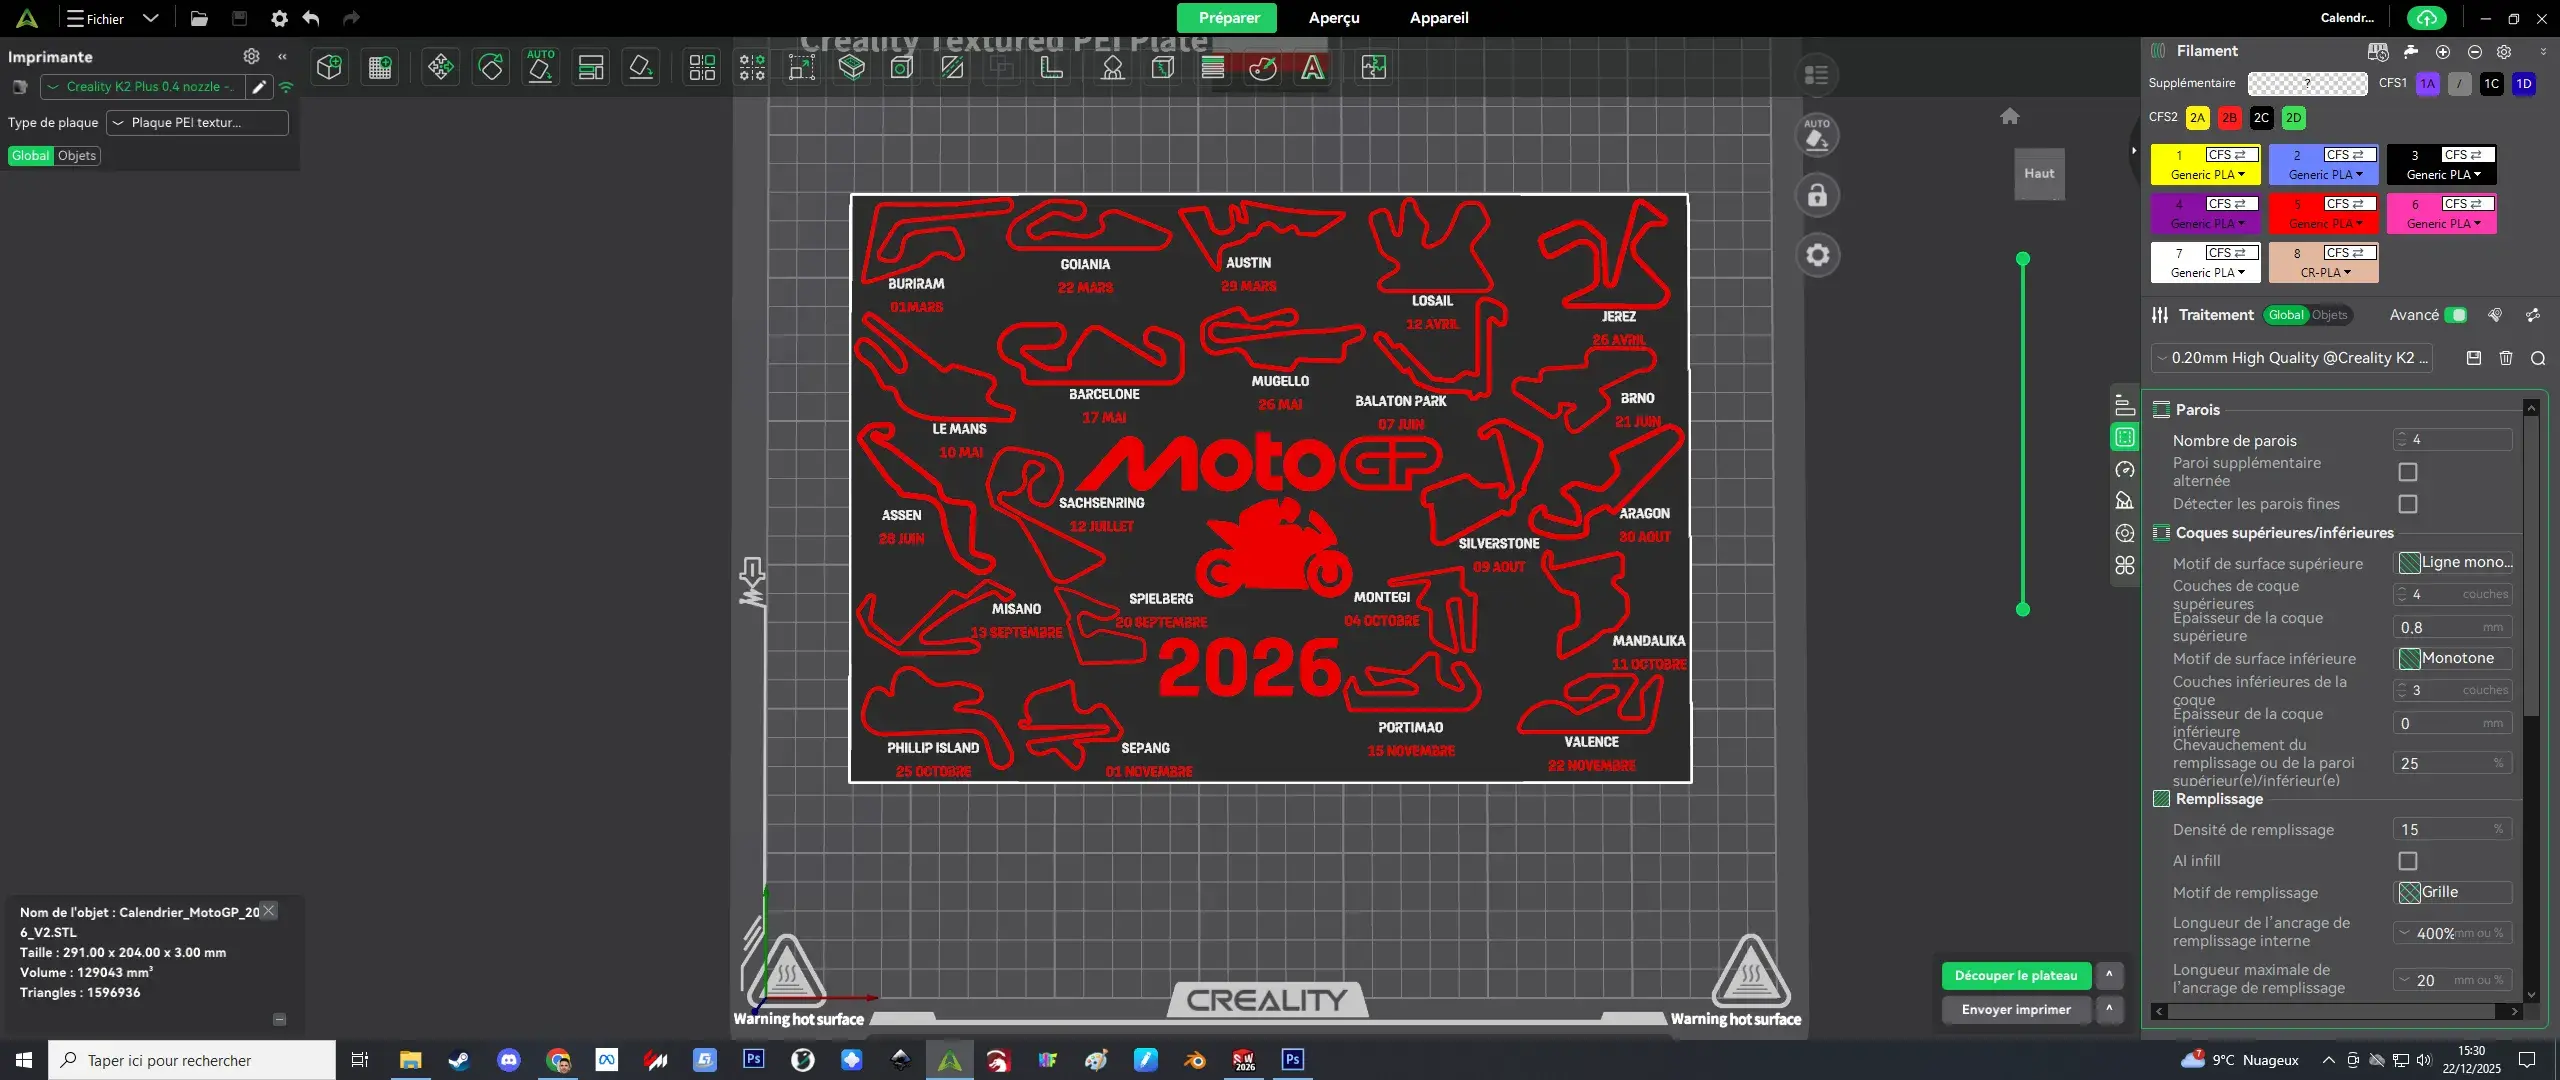Click the auto-orient button beside the plate
The height and width of the screenshot is (1080, 2560).
[1817, 135]
